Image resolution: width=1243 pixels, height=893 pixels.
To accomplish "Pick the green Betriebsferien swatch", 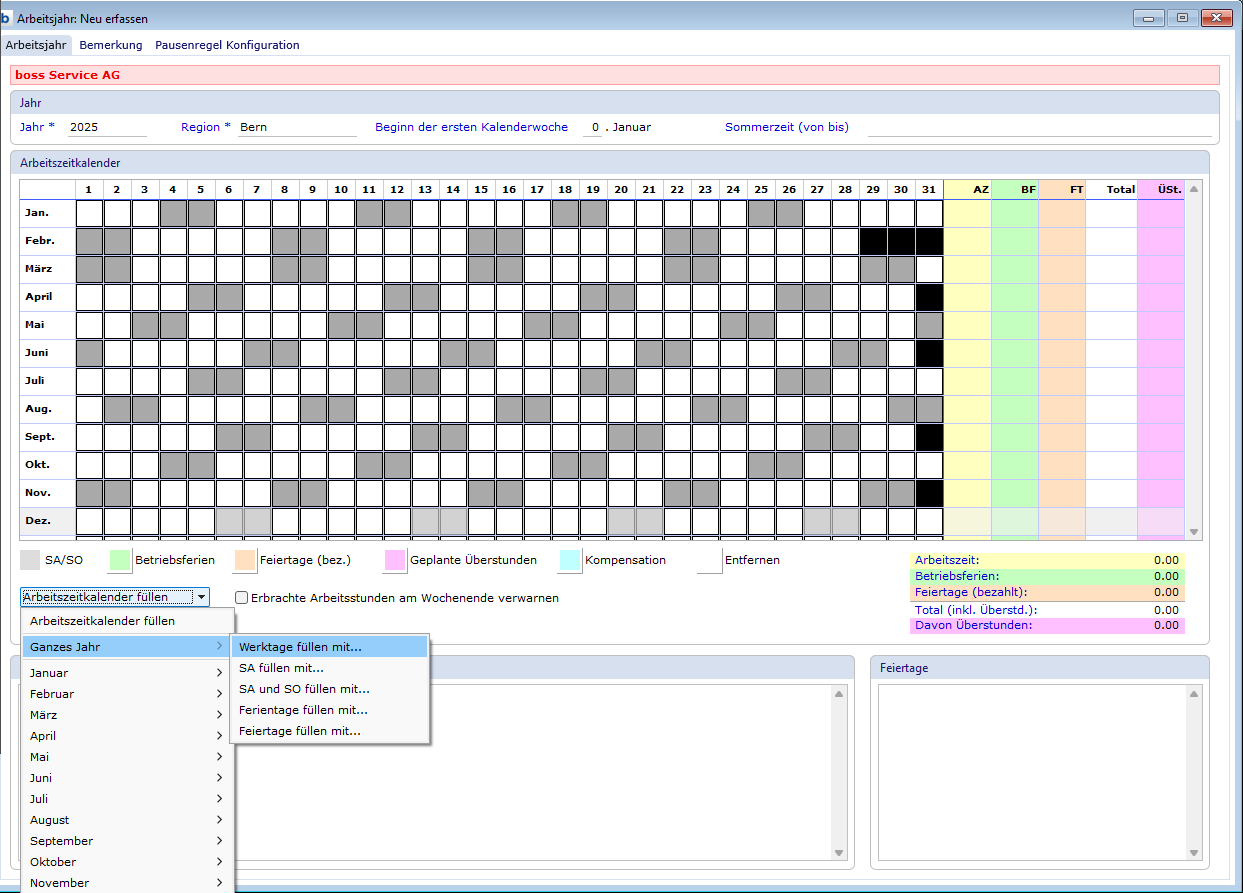I will (120, 560).
